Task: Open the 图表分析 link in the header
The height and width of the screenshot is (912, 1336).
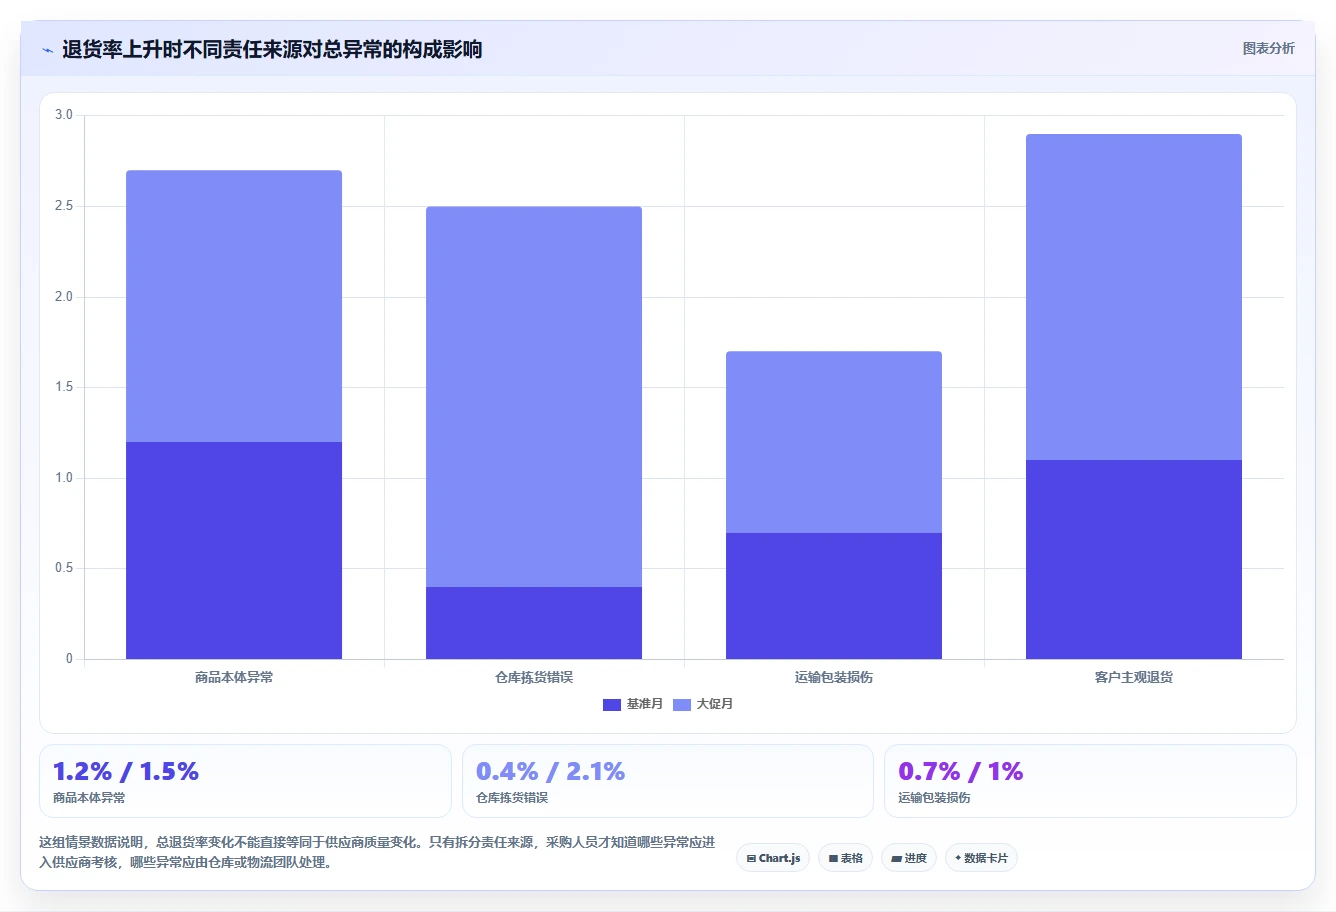Action: coord(1268,48)
